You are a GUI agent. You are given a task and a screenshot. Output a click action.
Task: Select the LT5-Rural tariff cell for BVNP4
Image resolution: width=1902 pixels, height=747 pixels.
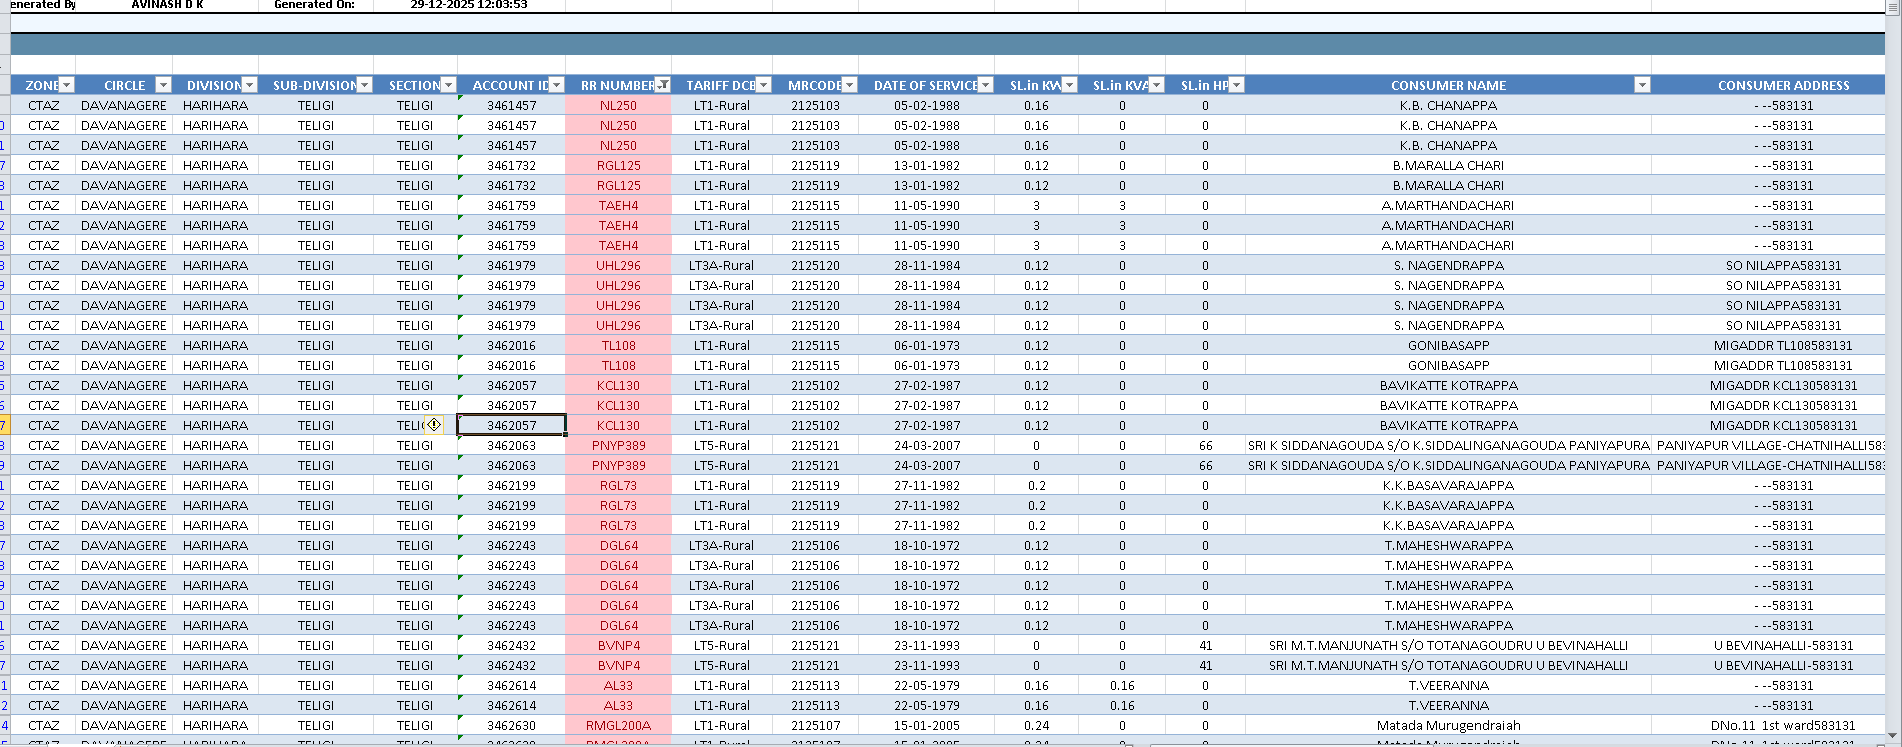click(721, 645)
